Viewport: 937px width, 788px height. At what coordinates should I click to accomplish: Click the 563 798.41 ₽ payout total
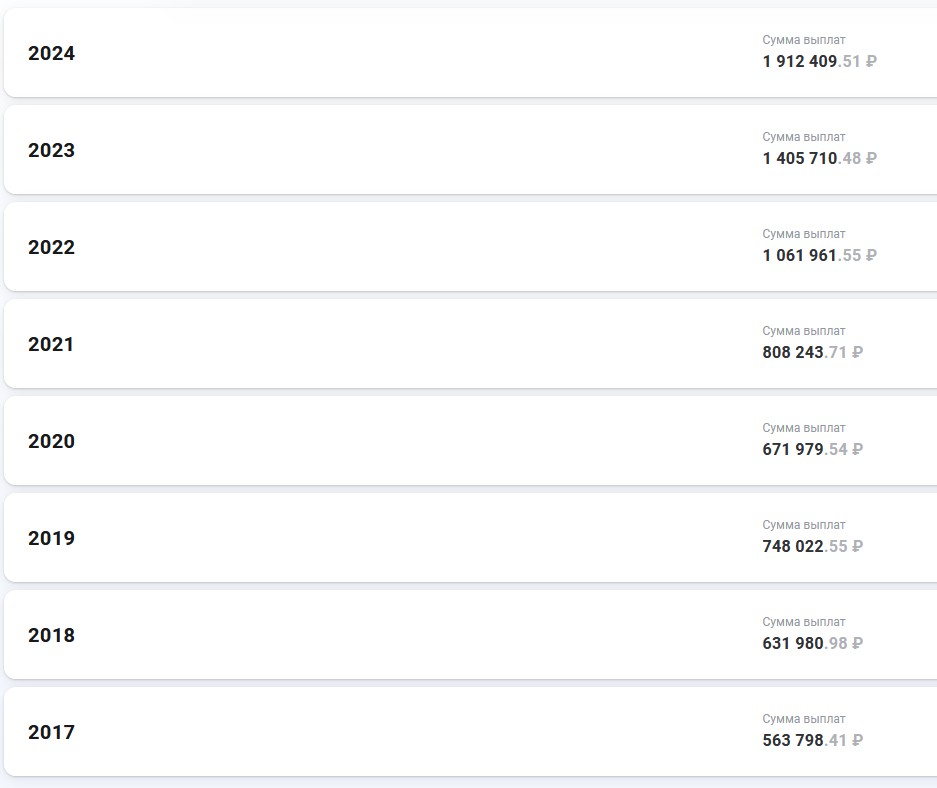(812, 740)
